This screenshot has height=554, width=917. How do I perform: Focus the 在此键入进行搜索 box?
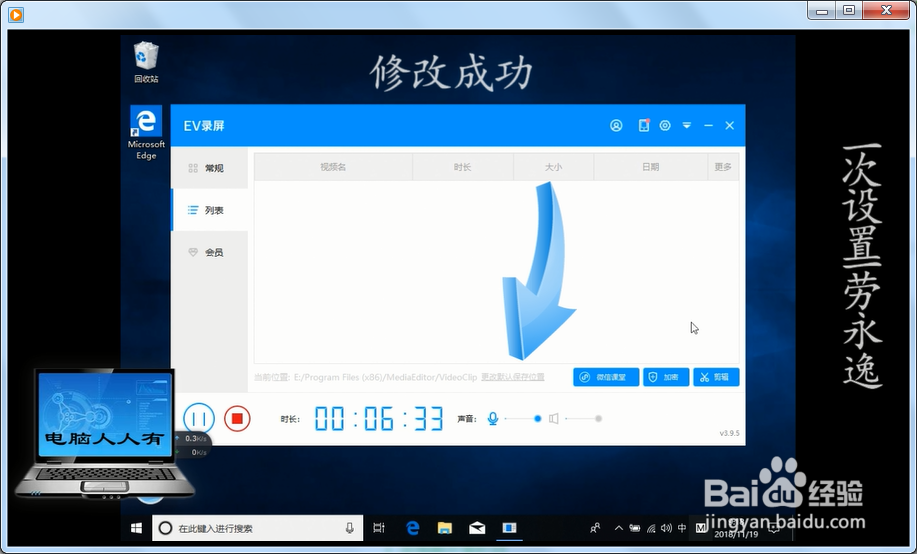point(257,528)
